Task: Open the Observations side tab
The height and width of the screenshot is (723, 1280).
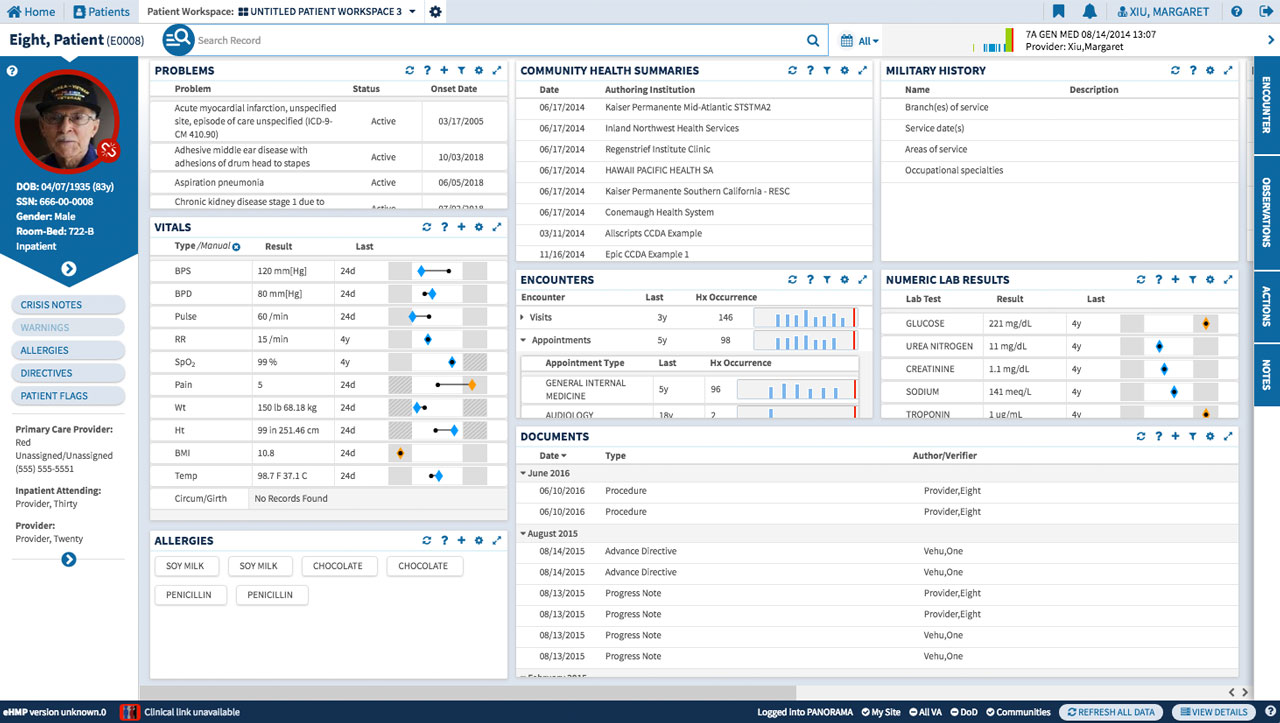Action: coord(1267,213)
